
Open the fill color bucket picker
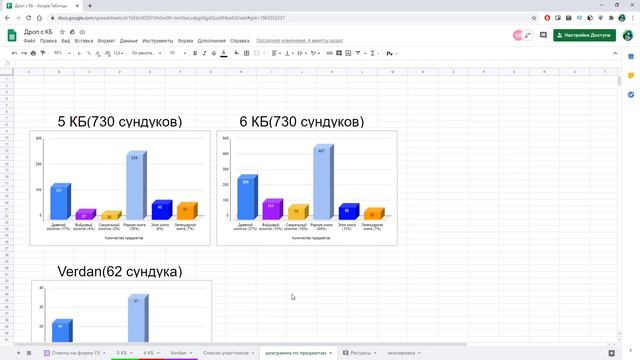pos(237,53)
